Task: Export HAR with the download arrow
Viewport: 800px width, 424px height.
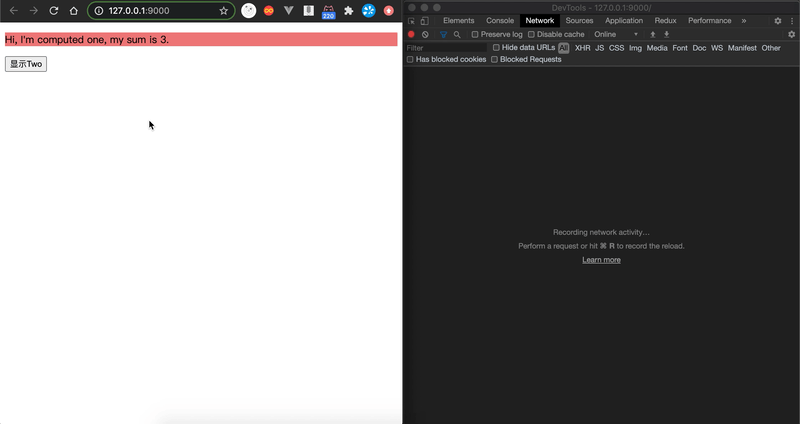Action: [666, 34]
